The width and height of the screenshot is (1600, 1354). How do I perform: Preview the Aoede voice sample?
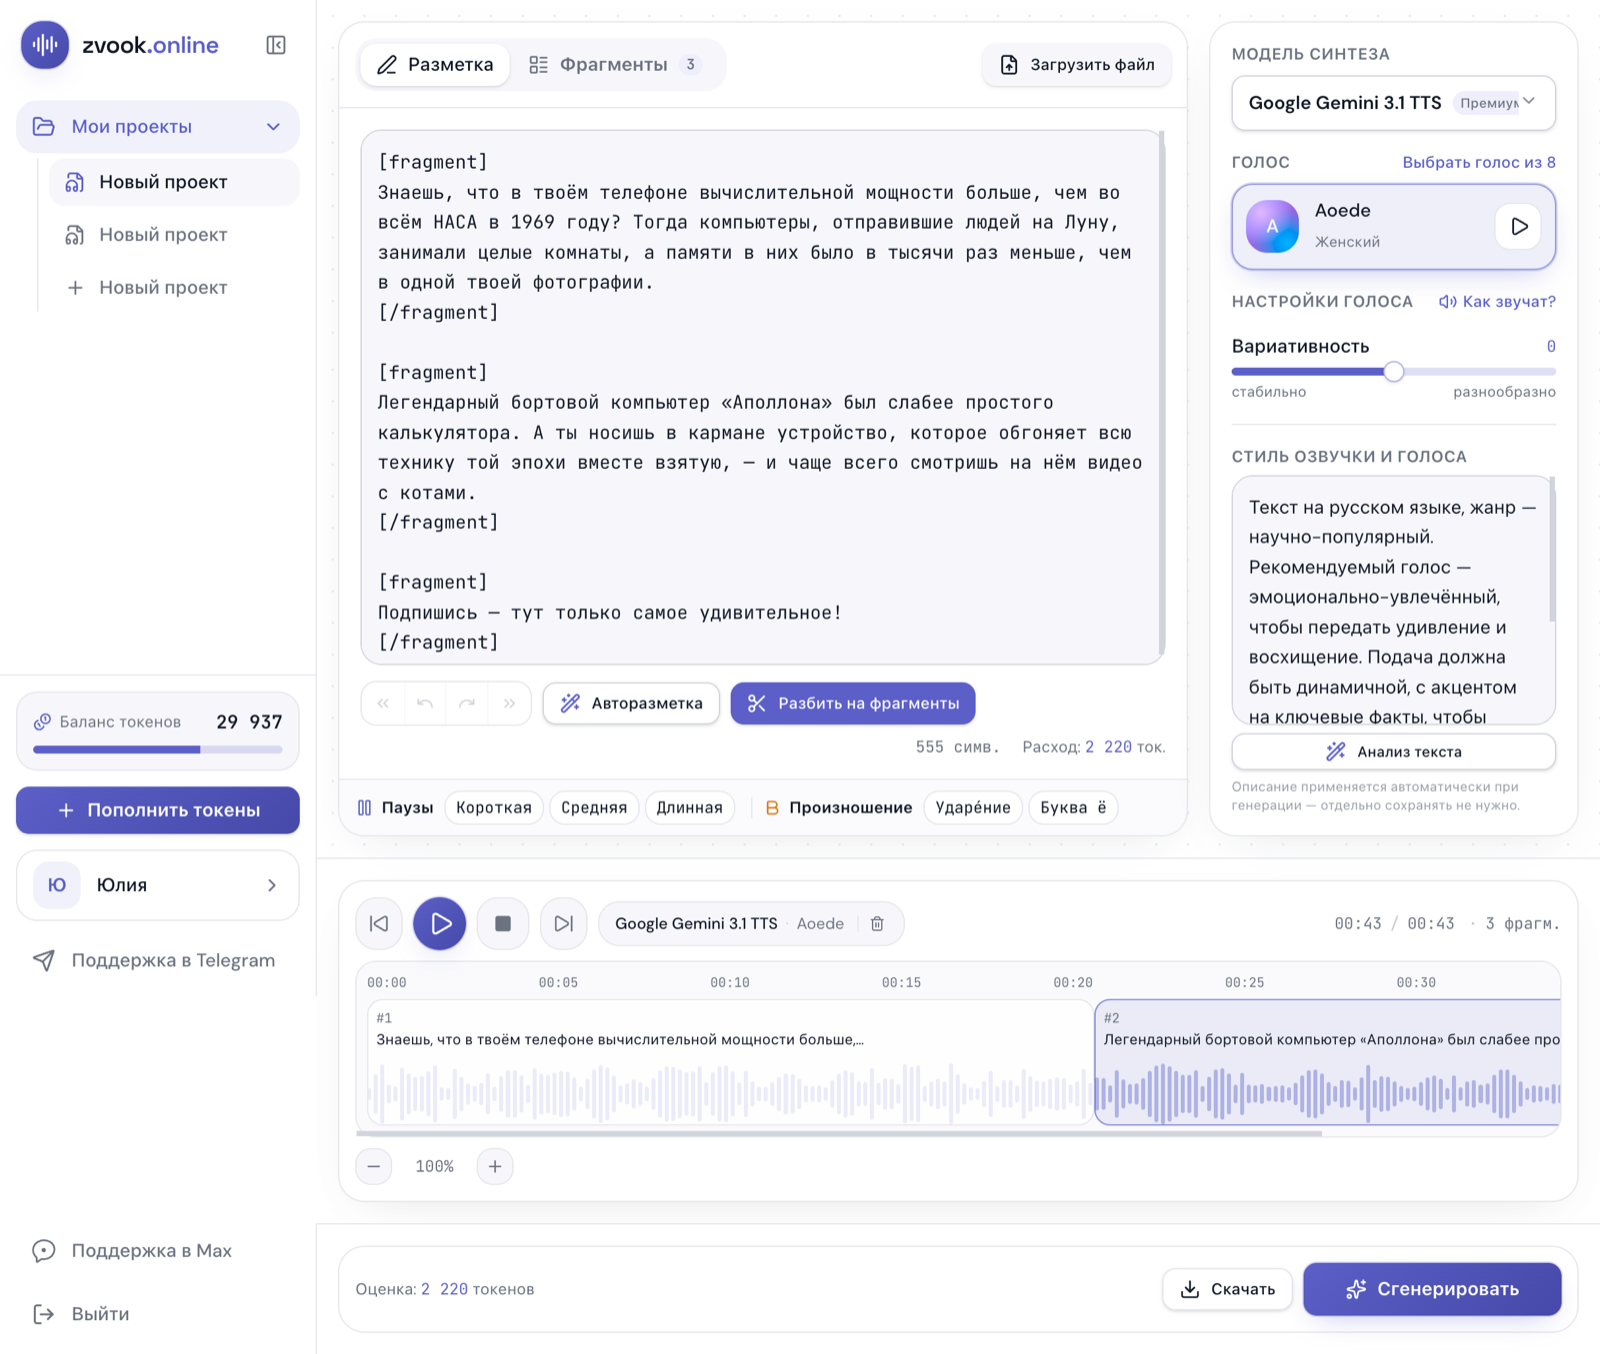coord(1519,227)
